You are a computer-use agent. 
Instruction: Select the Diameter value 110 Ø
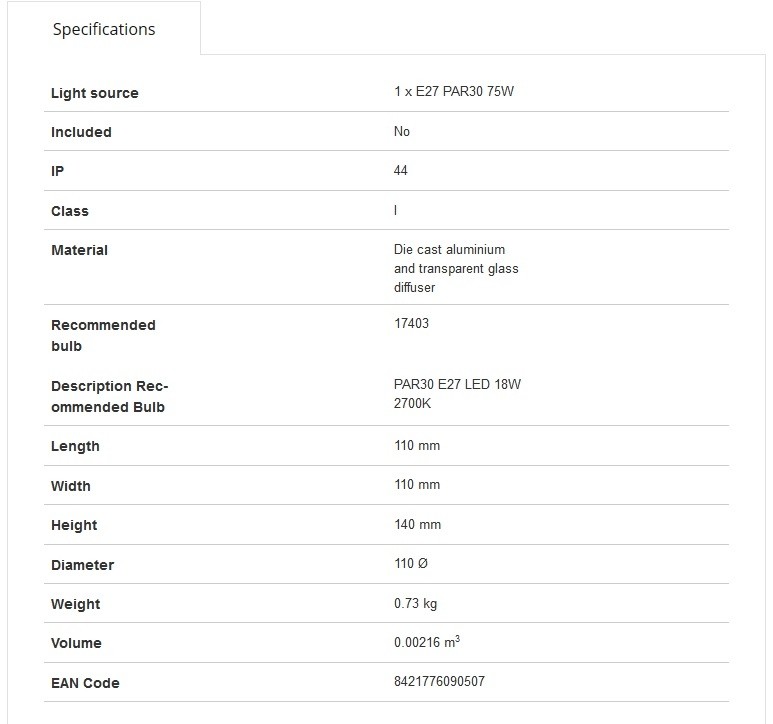411,563
